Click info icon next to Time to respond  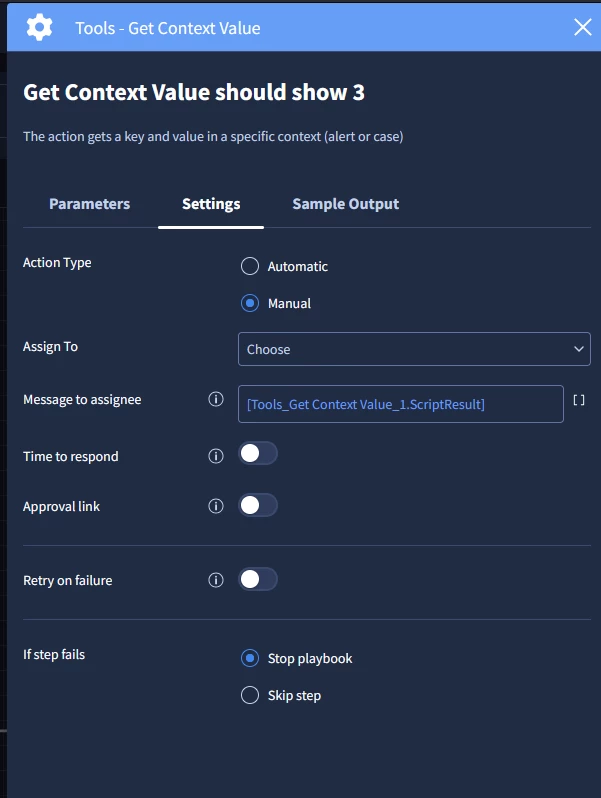pyautogui.click(x=215, y=456)
